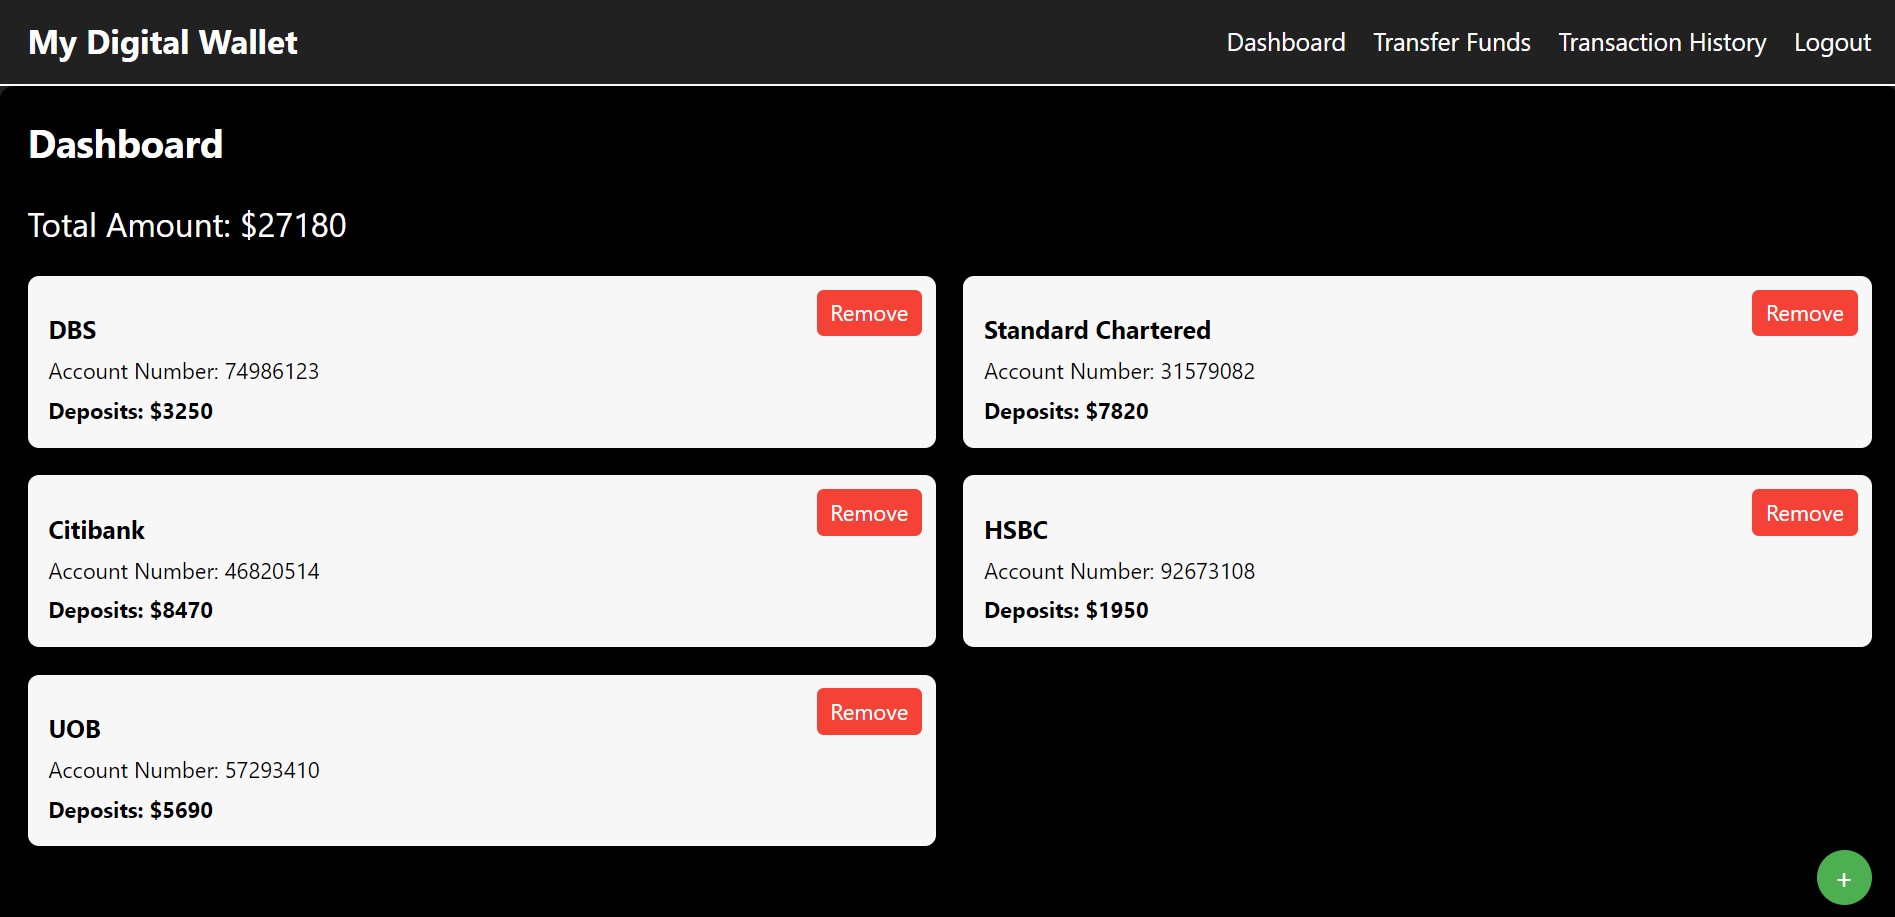1895x917 pixels.
Task: Click Account Number: 57293410
Action: [x=184, y=770]
